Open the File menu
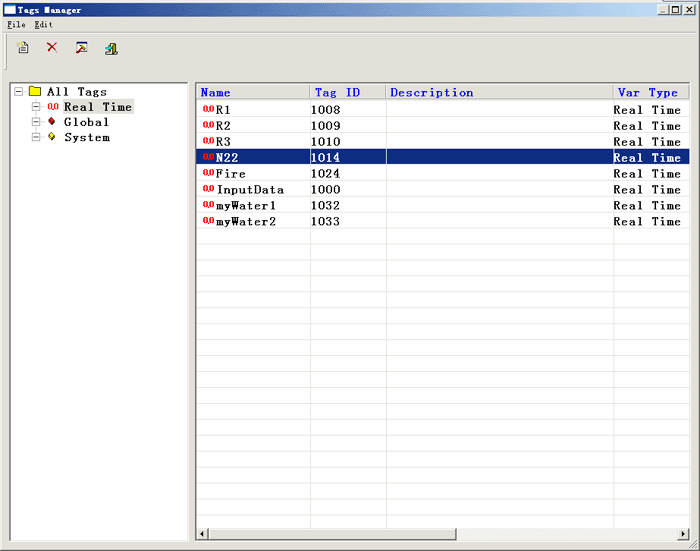 click(16, 25)
